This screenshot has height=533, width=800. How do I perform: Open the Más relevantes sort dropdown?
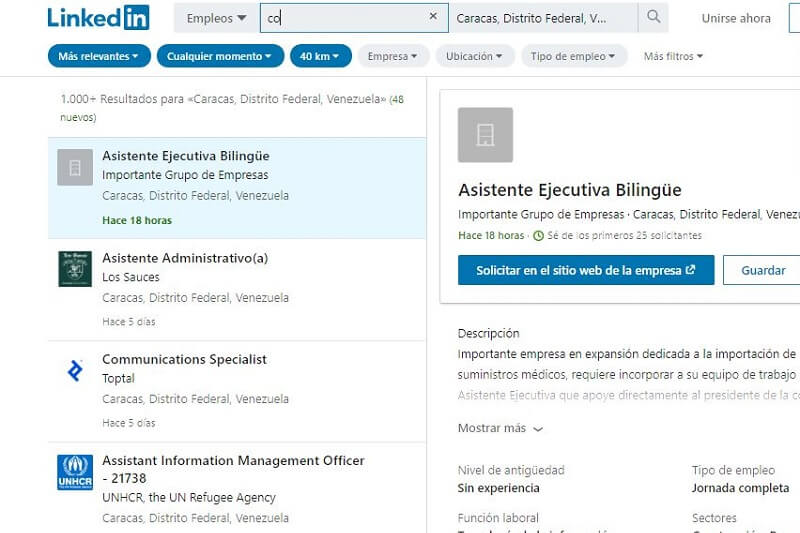pyautogui.click(x=99, y=56)
